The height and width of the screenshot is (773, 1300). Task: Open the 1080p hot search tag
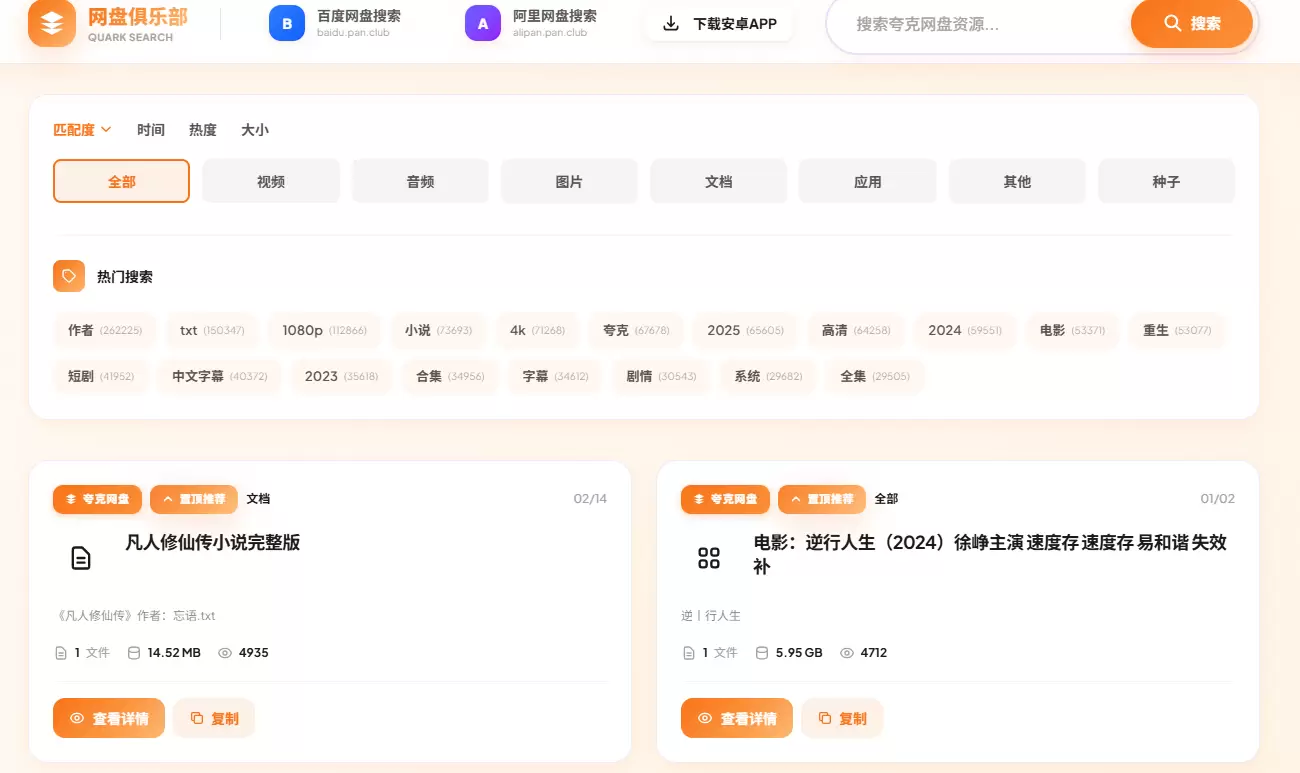[x=324, y=329]
